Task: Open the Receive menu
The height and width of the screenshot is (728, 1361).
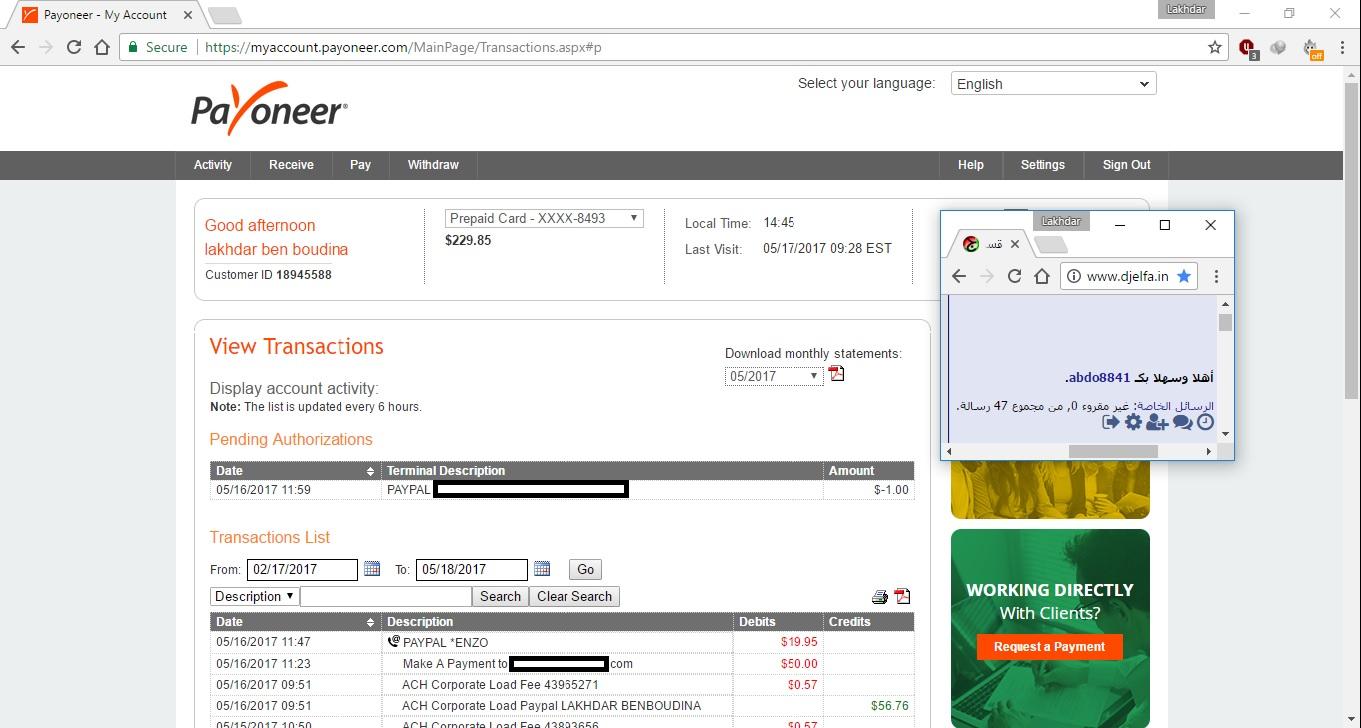Action: [x=291, y=165]
